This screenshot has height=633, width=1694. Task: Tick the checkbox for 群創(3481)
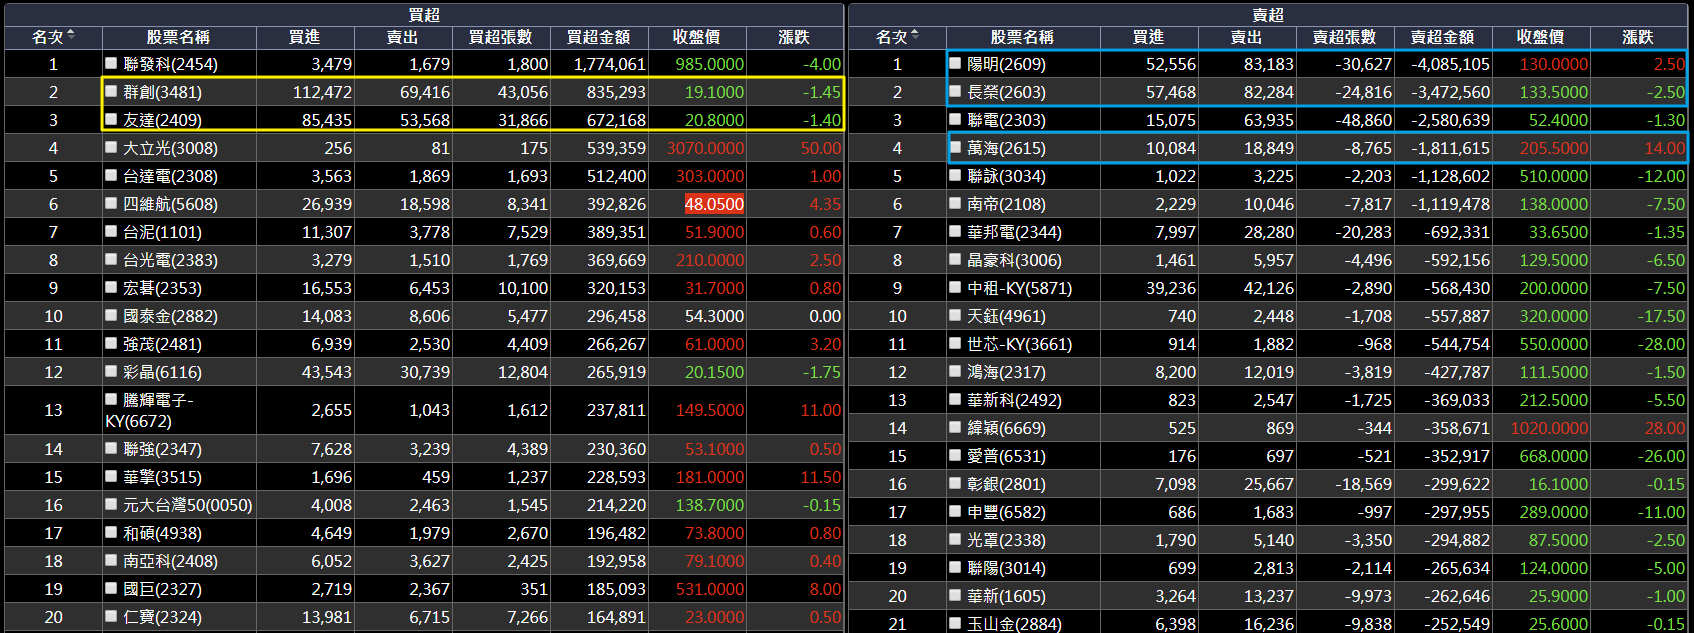point(112,91)
